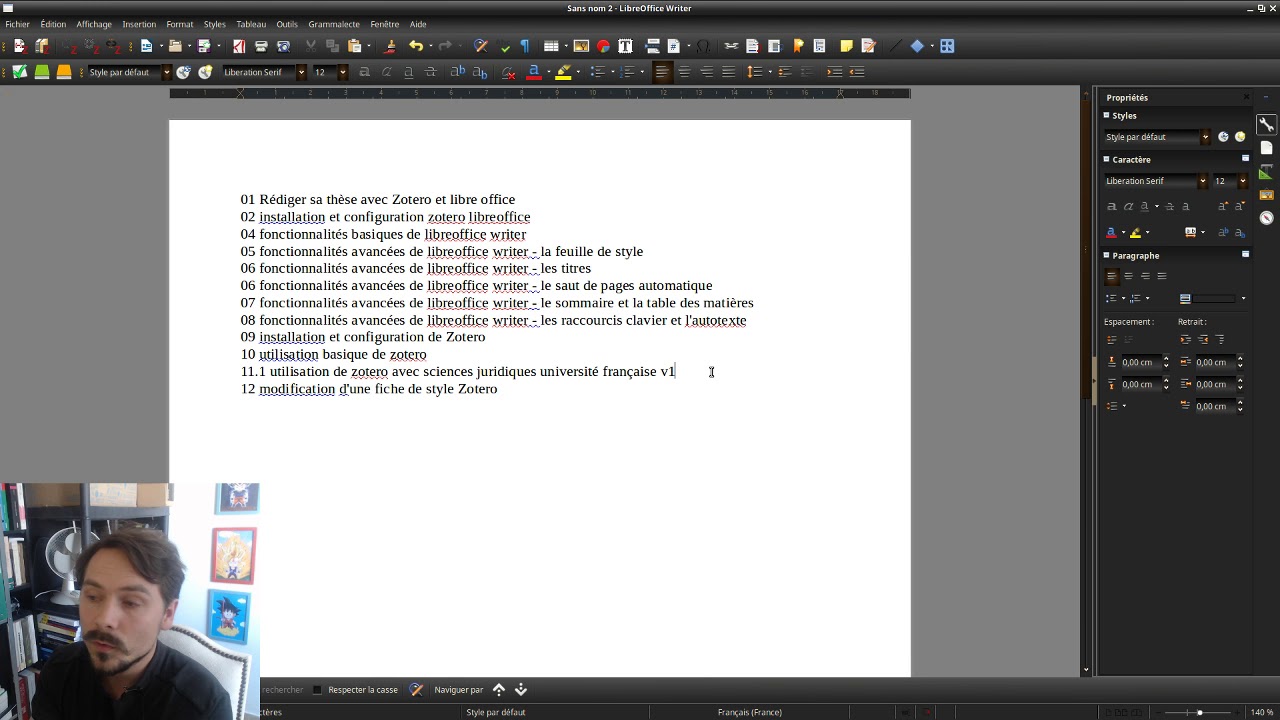This screenshot has height=720, width=1280.
Task: Click the Clear Direct Formatting icon
Action: click(508, 72)
